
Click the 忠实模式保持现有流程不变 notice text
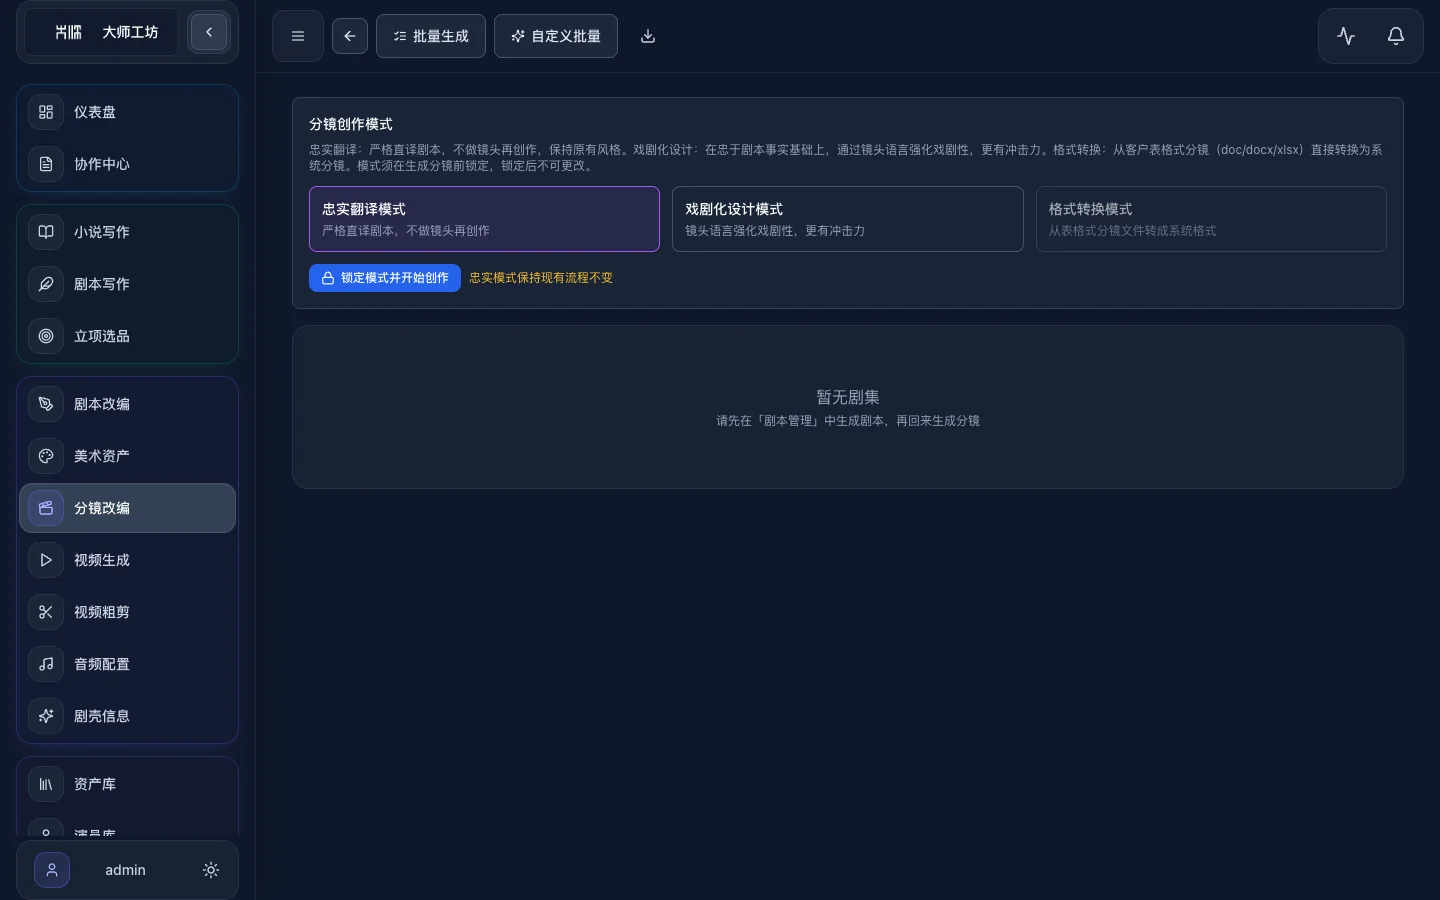pos(541,278)
